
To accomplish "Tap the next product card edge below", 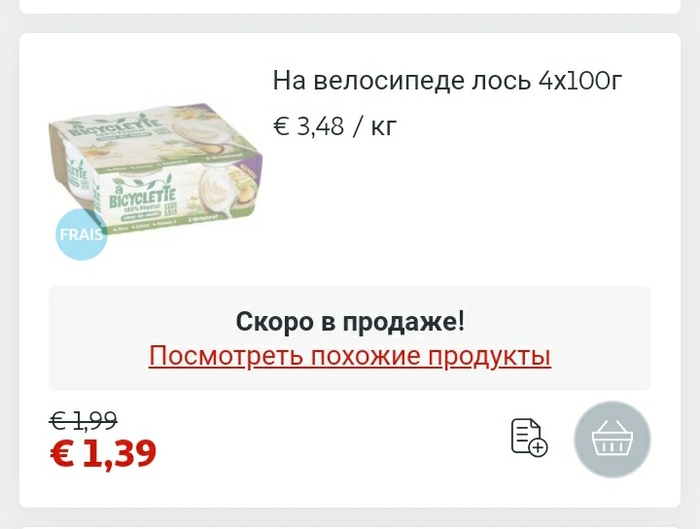I will tap(350, 528).
